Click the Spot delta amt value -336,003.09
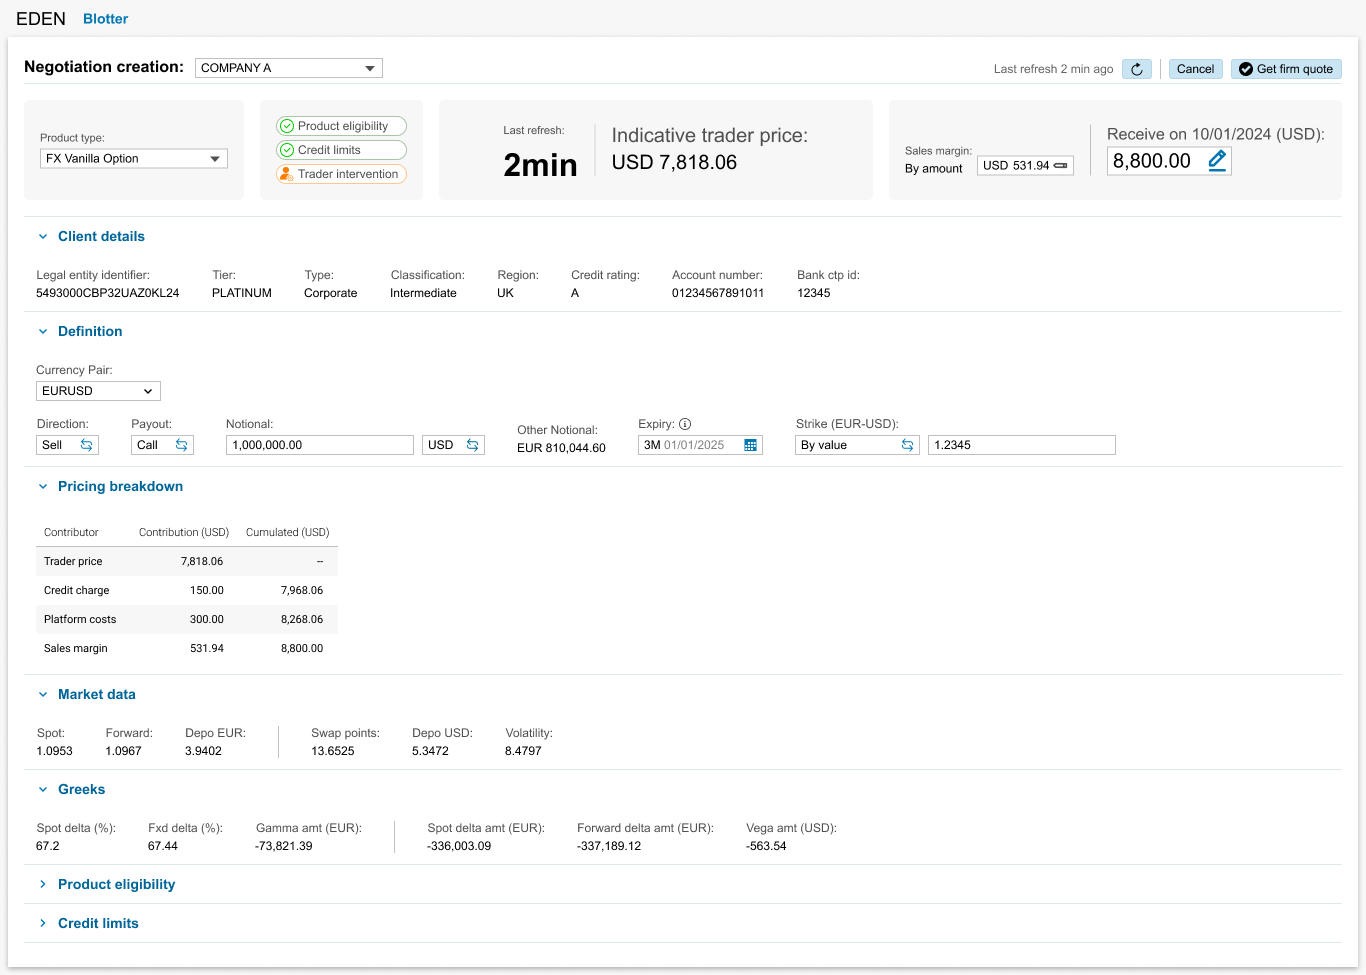The width and height of the screenshot is (1366, 975). pos(459,846)
